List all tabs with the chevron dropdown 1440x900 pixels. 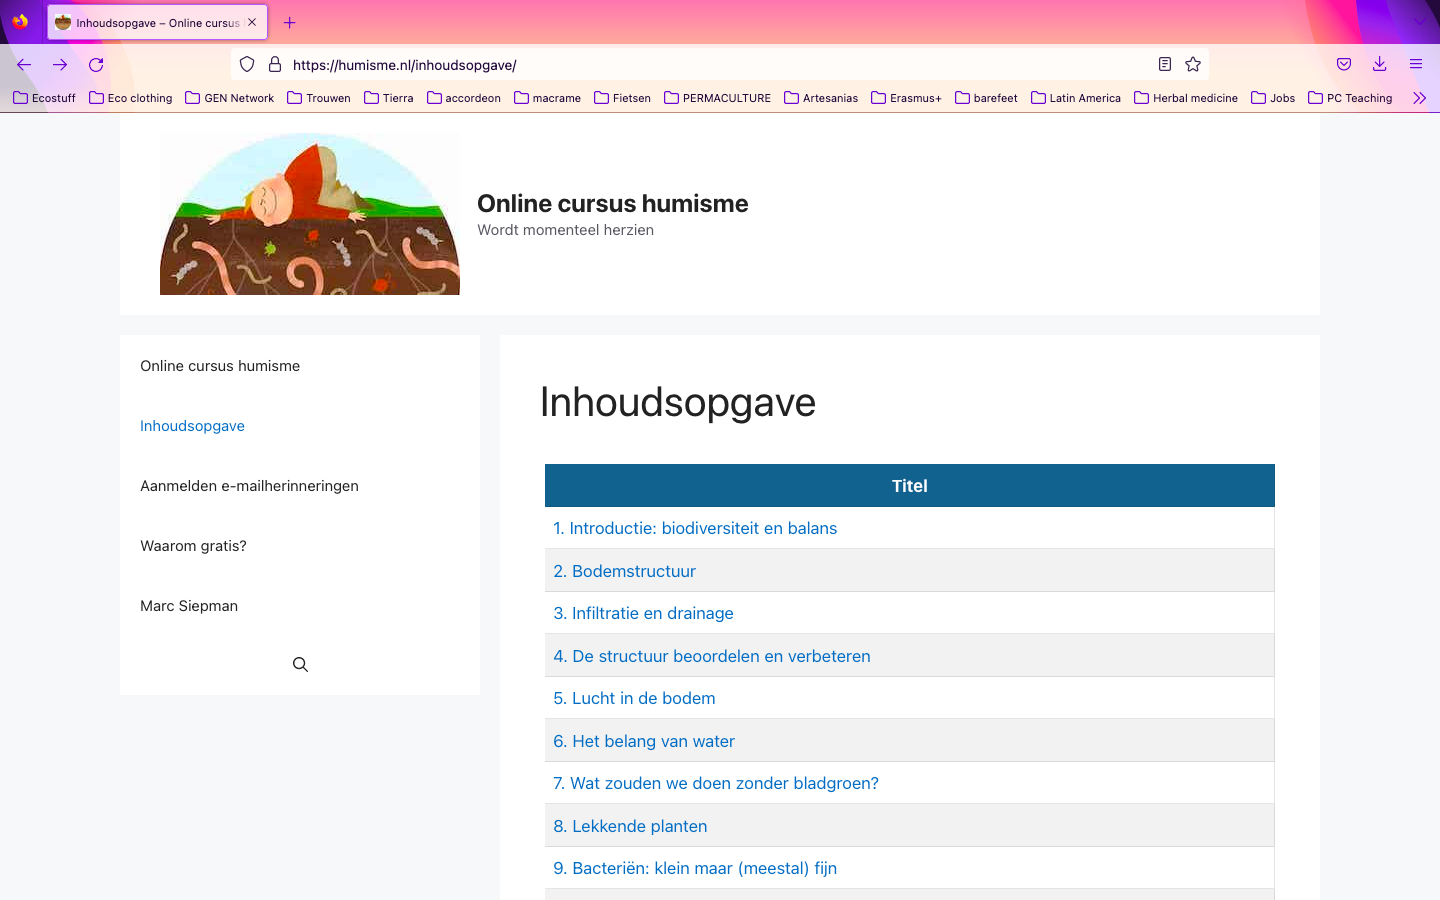coord(1419,22)
